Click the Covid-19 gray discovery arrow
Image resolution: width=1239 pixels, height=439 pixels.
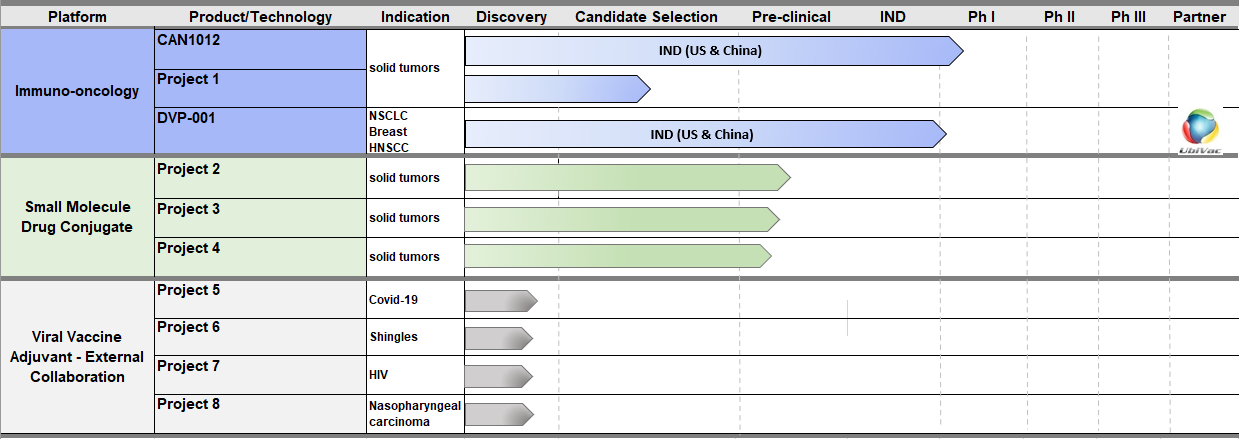[x=501, y=300]
